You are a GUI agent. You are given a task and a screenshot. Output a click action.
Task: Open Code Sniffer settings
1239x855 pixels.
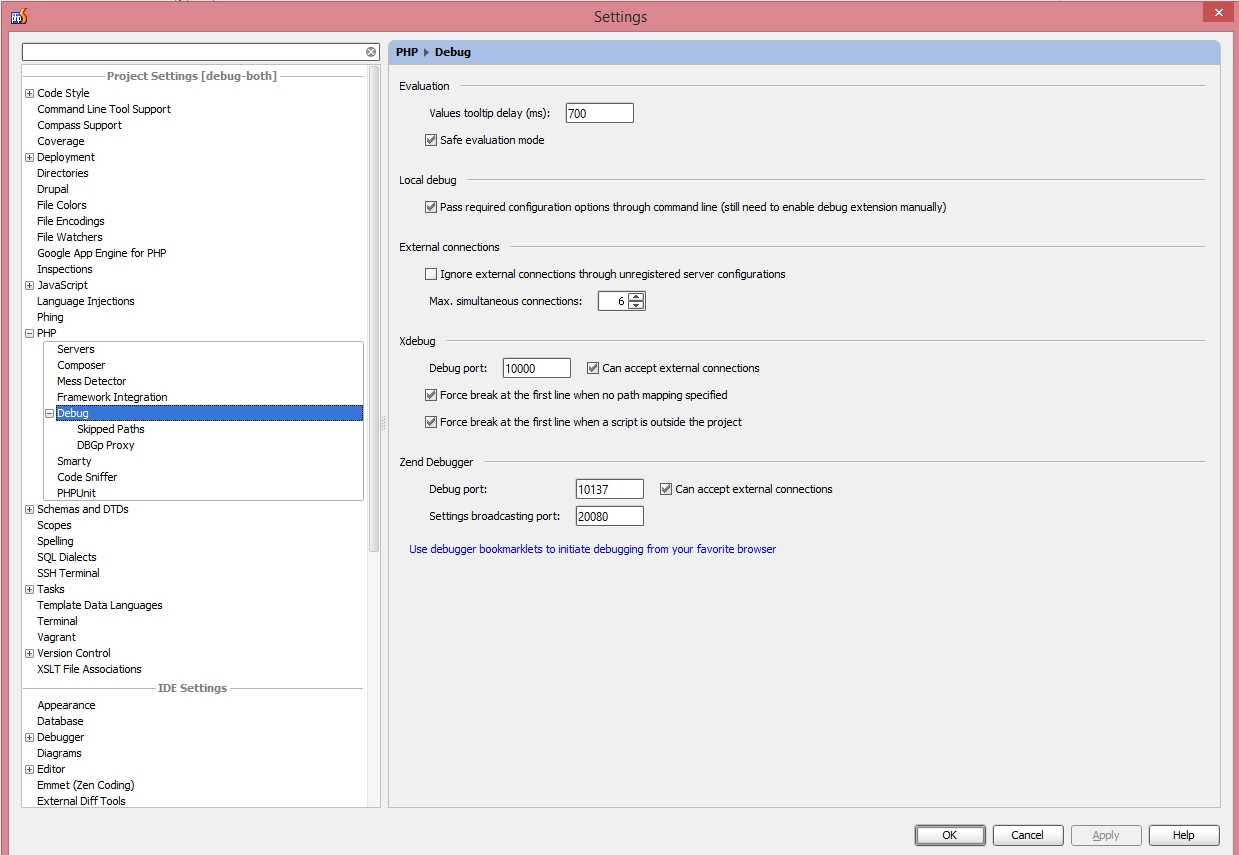87,477
